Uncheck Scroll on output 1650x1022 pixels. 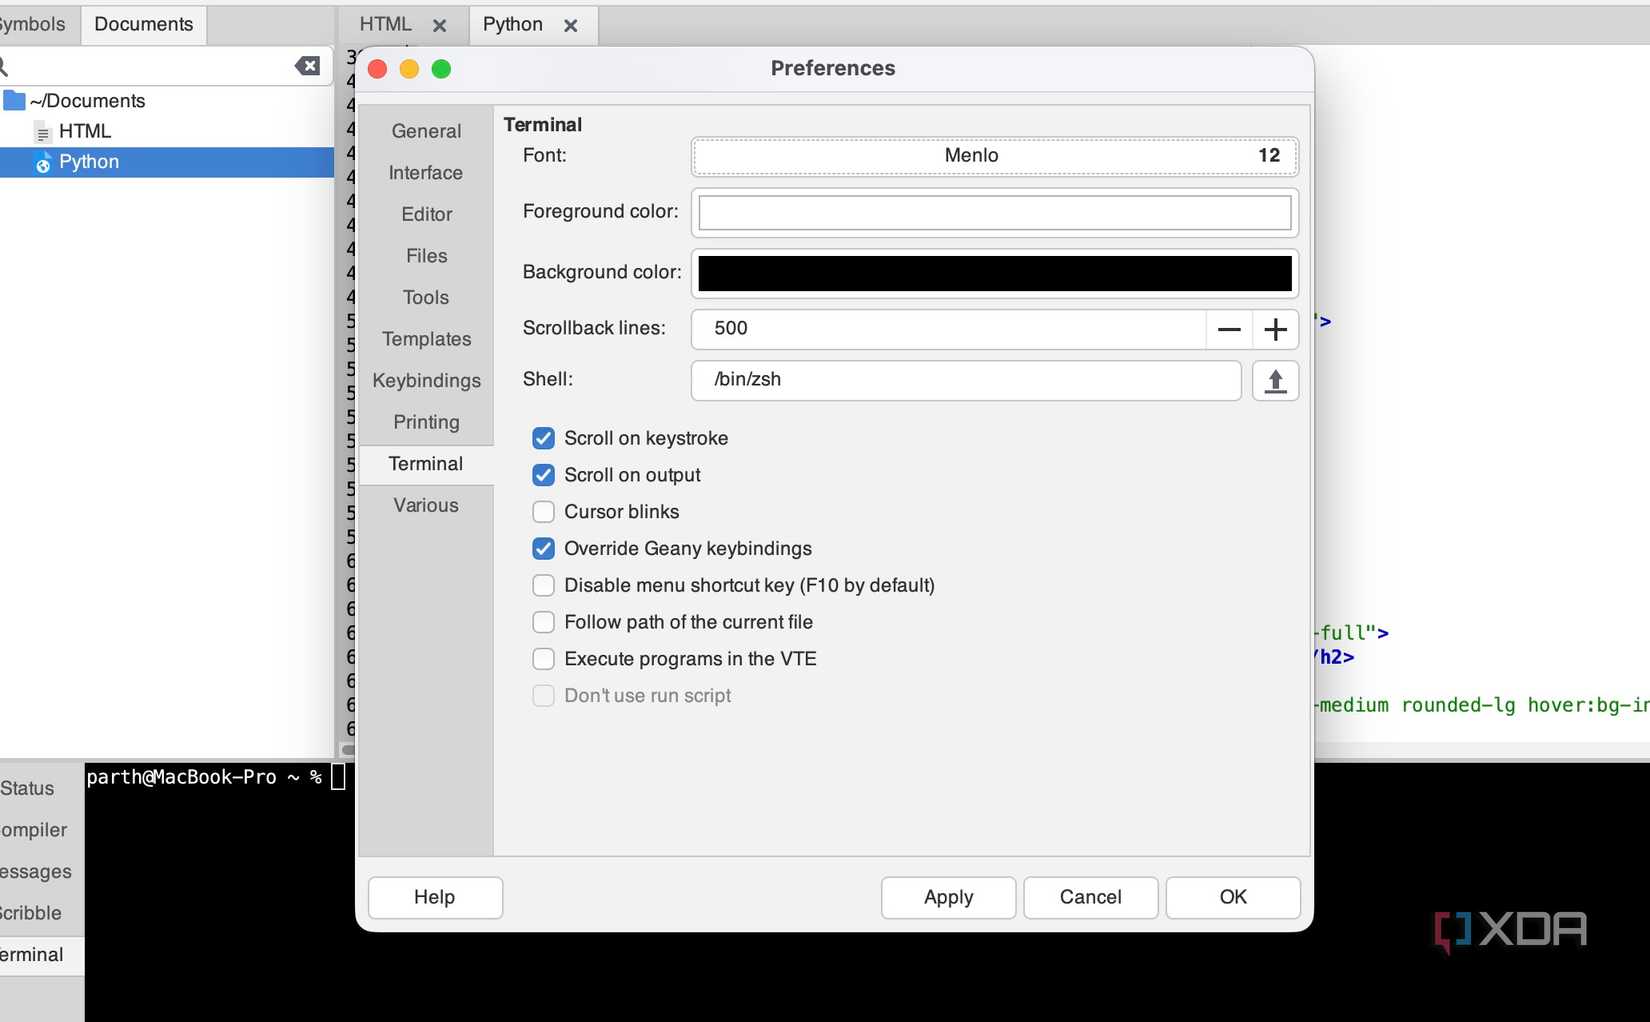click(543, 475)
